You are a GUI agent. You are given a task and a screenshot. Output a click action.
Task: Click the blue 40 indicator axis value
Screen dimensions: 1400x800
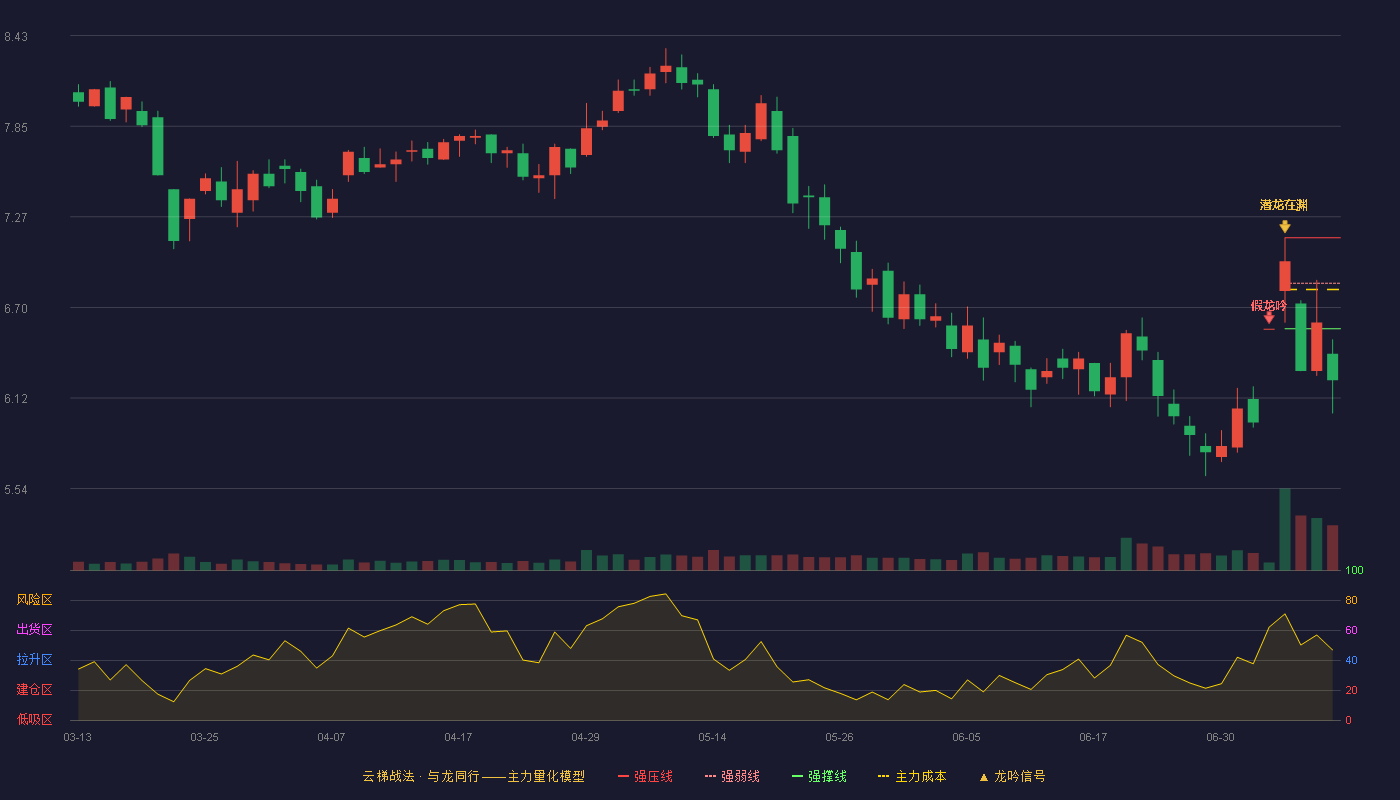click(x=1351, y=660)
